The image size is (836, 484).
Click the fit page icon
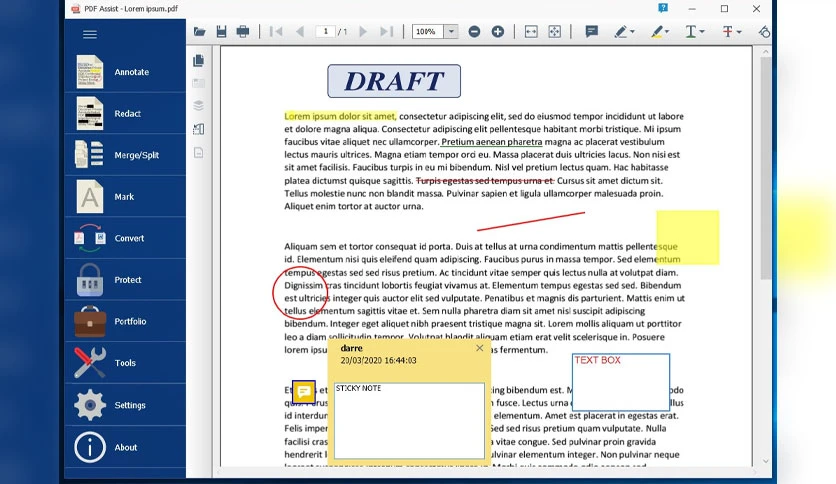(x=554, y=31)
